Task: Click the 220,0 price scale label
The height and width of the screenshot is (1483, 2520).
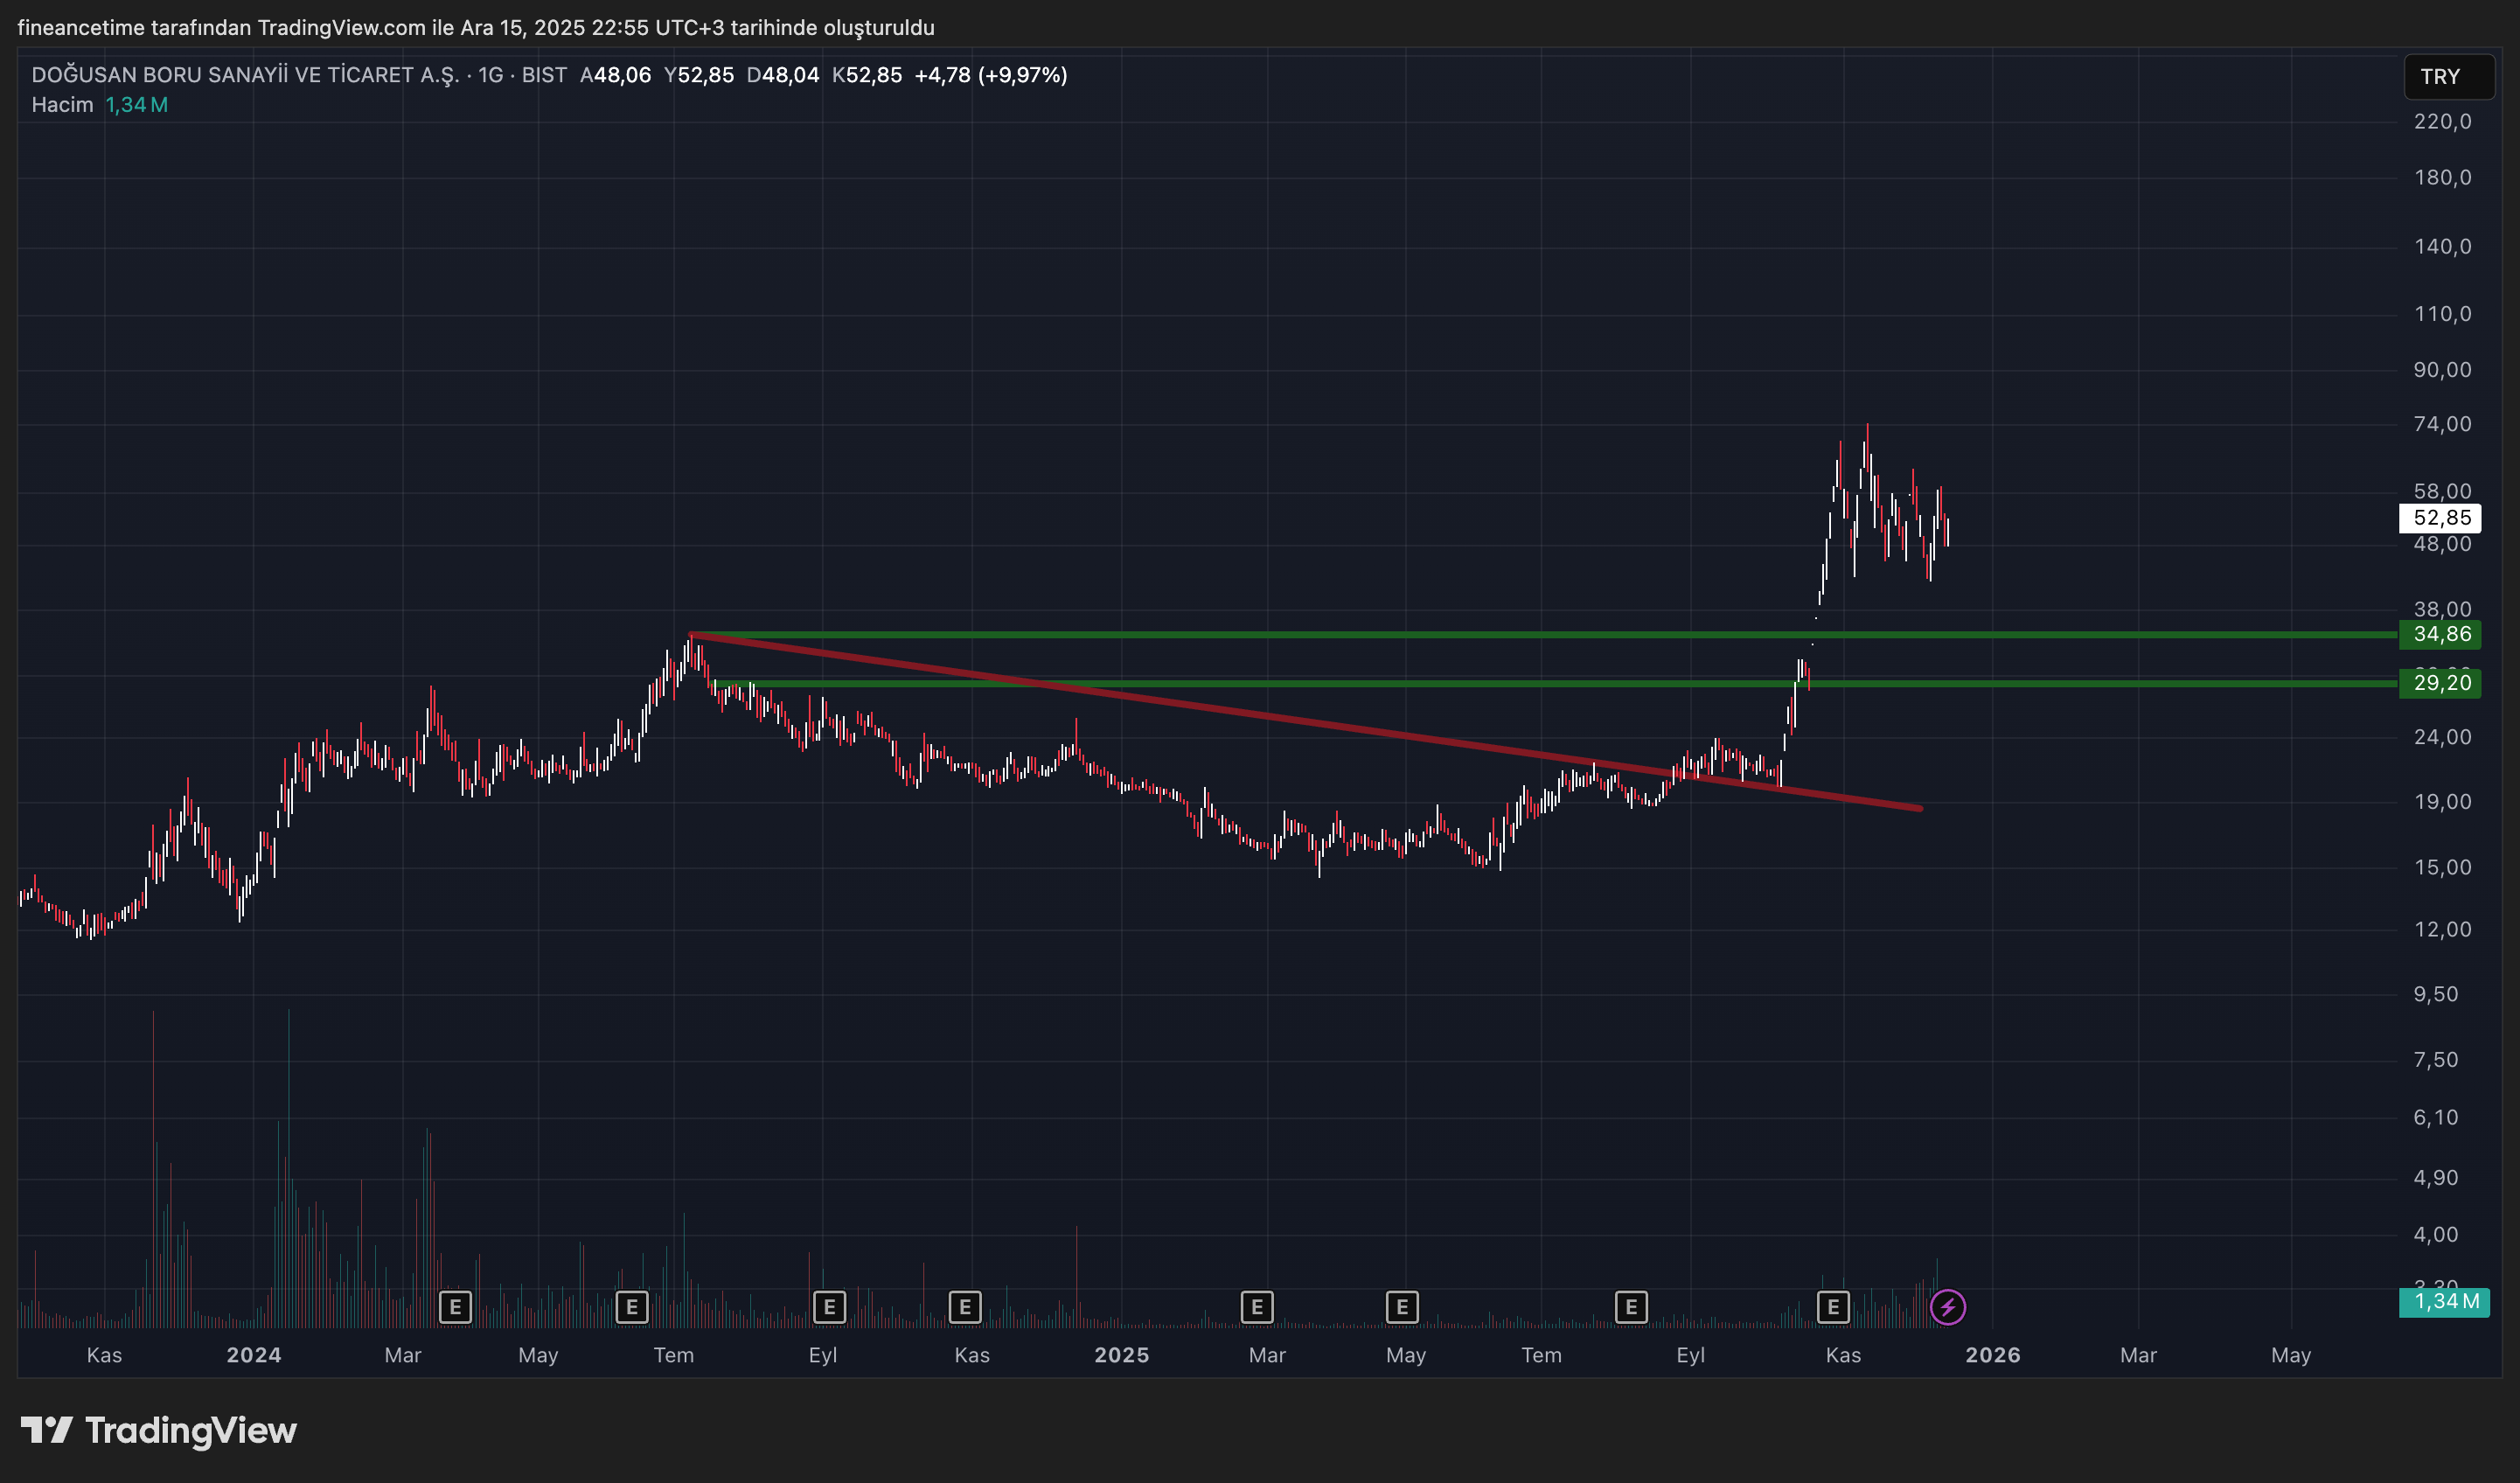Action: click(2441, 122)
